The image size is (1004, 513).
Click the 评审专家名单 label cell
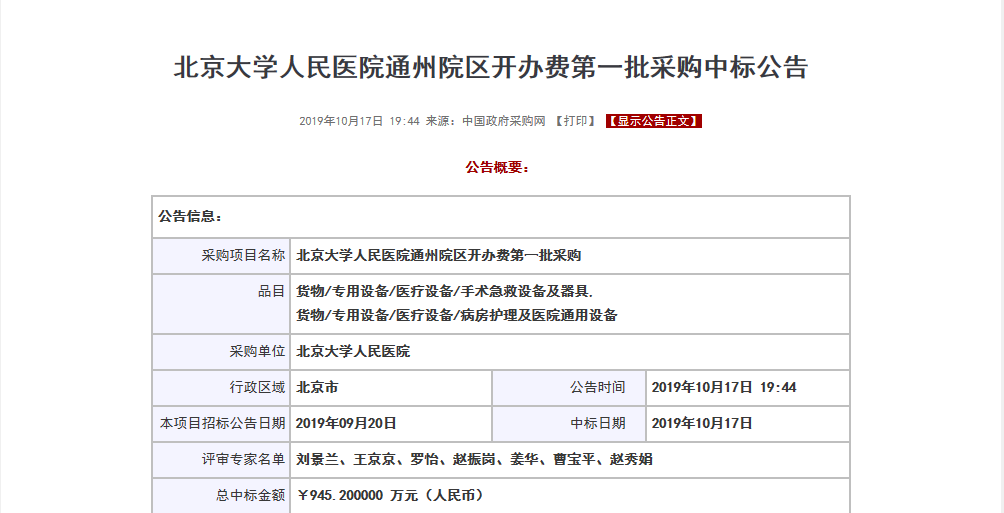[x=222, y=459]
